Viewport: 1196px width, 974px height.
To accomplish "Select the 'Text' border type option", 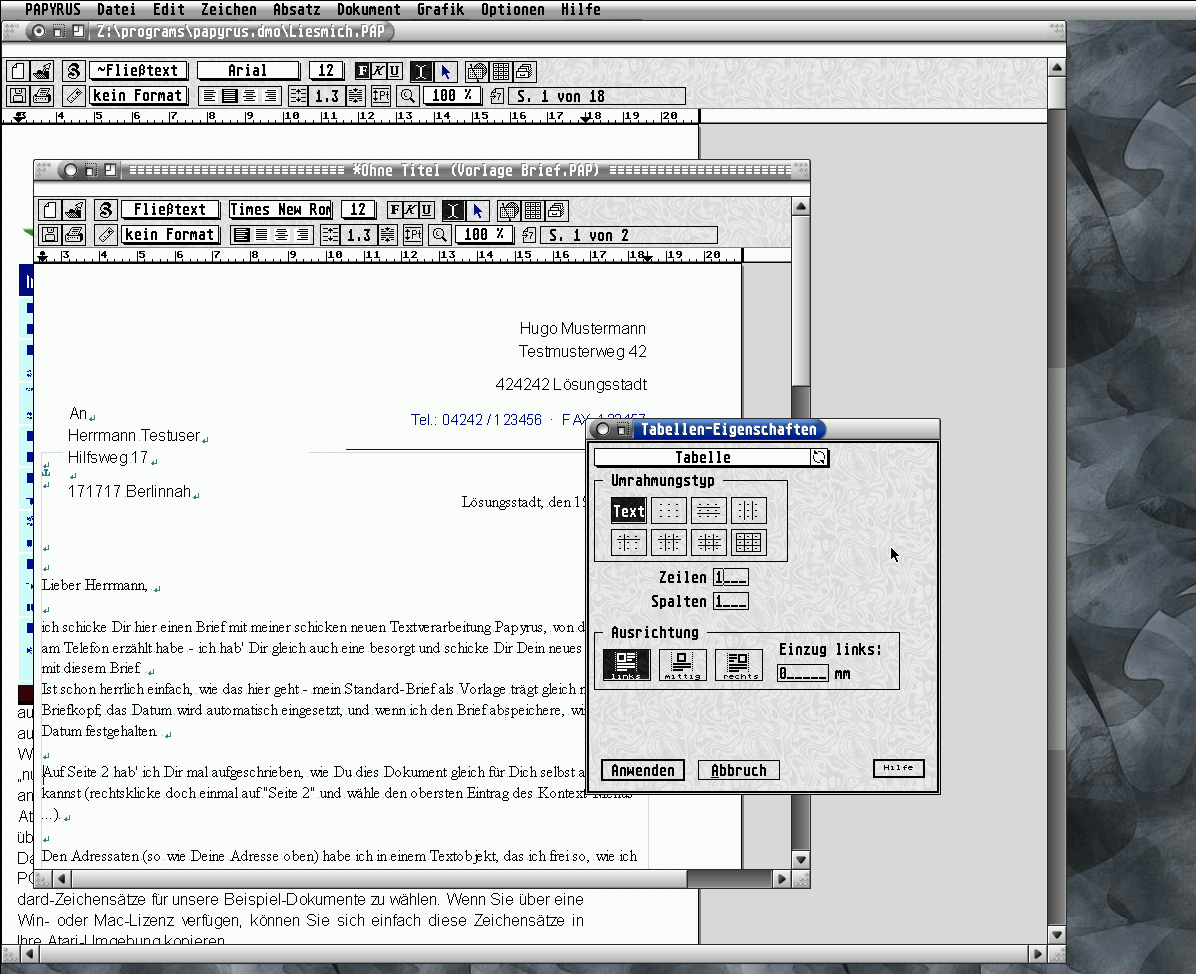I will (628, 511).
